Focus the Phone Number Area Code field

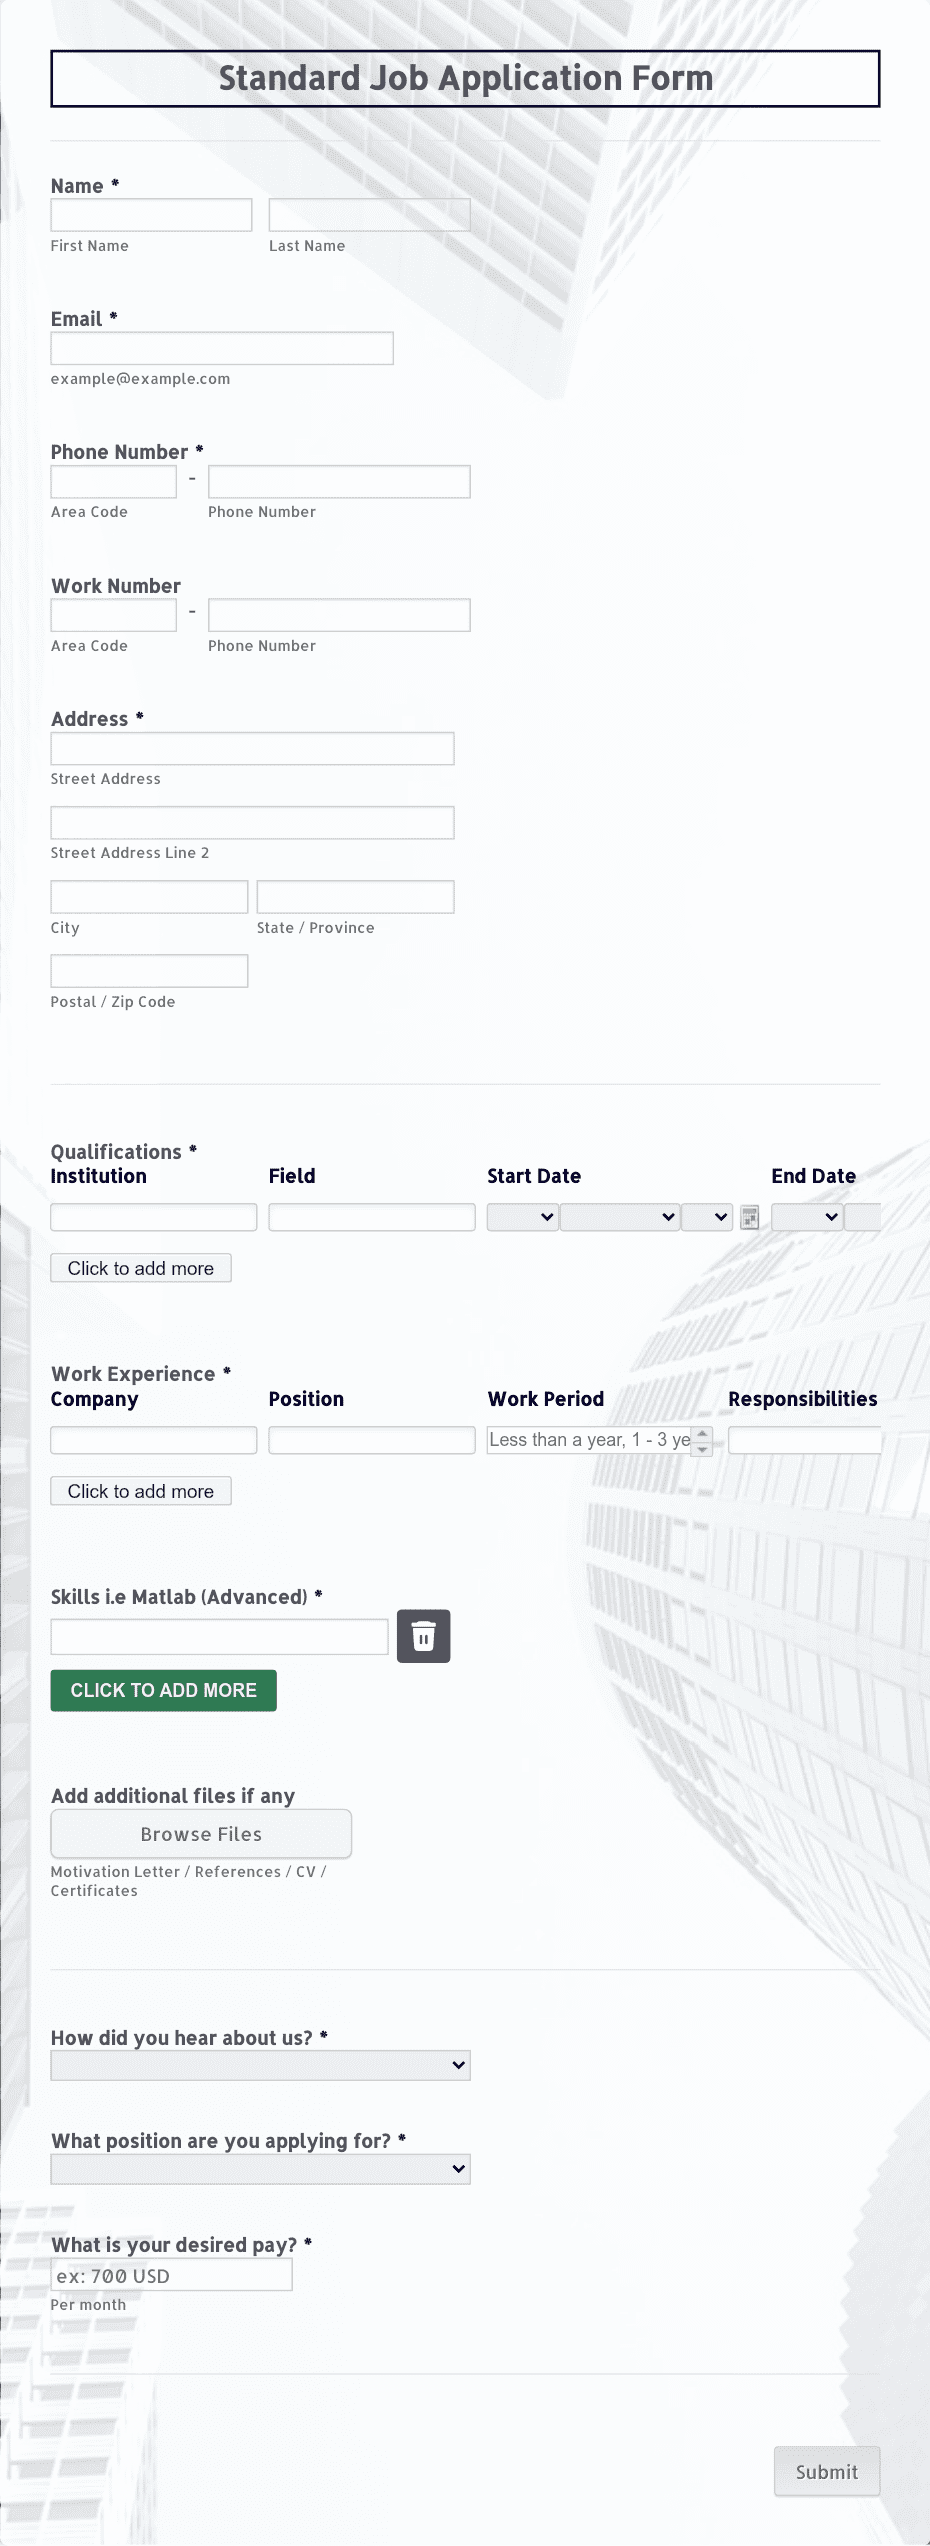coord(113,481)
